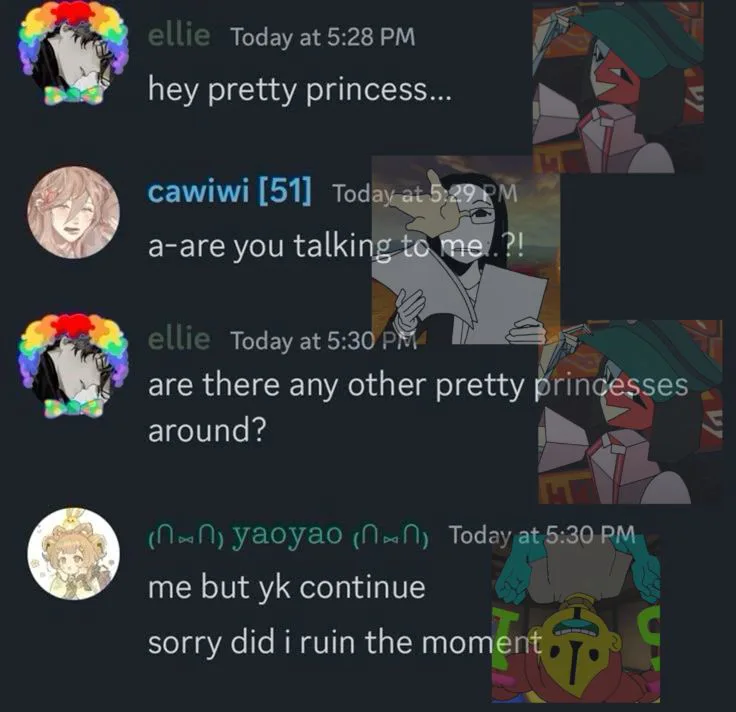736x712 pixels.
Task: Open yaoyao's bunny-eared girl avatar
Action: click(74, 554)
